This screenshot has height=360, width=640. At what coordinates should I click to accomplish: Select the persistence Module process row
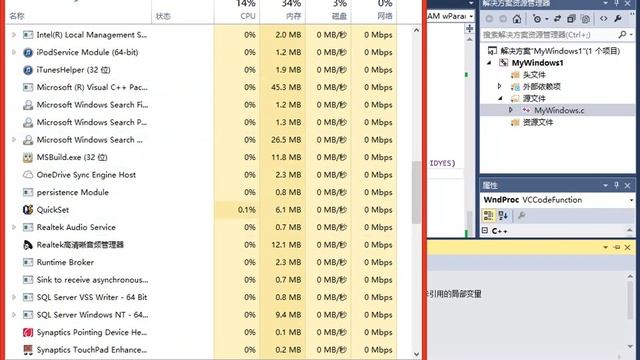[201, 192]
